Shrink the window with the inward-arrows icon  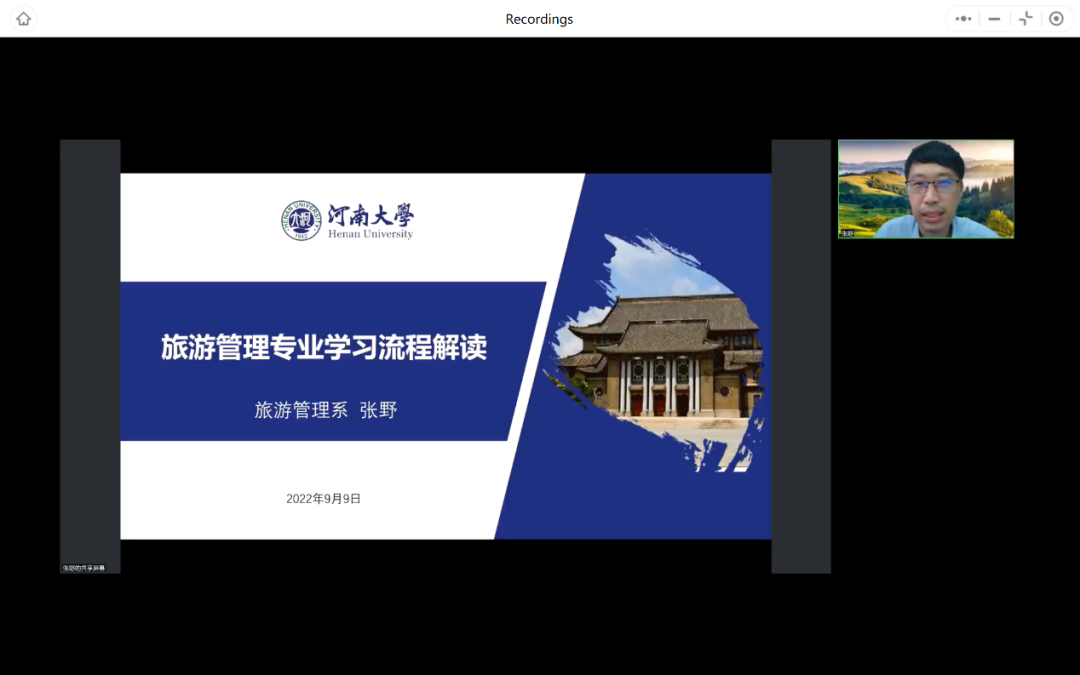[1025, 19]
